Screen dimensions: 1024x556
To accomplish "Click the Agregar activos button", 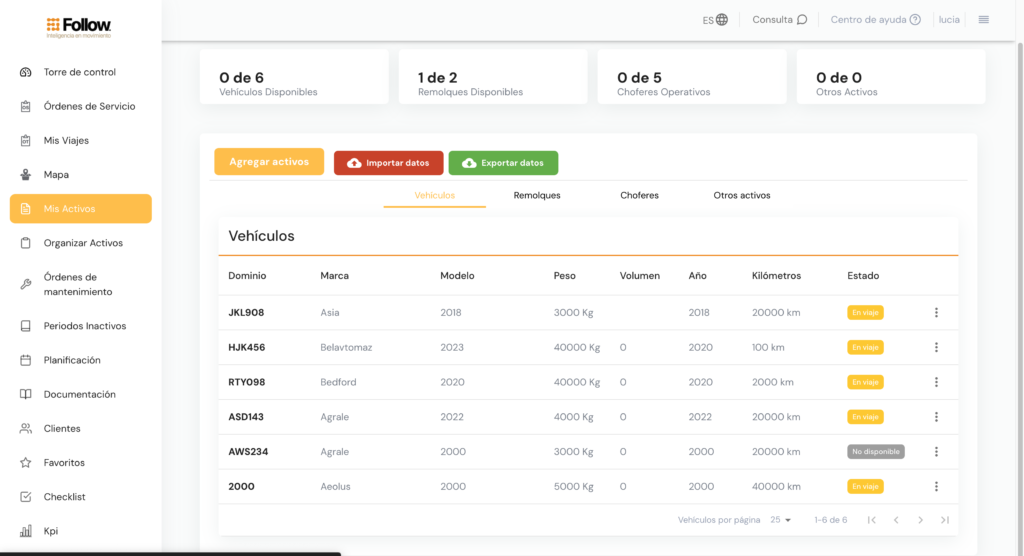I will (269, 162).
